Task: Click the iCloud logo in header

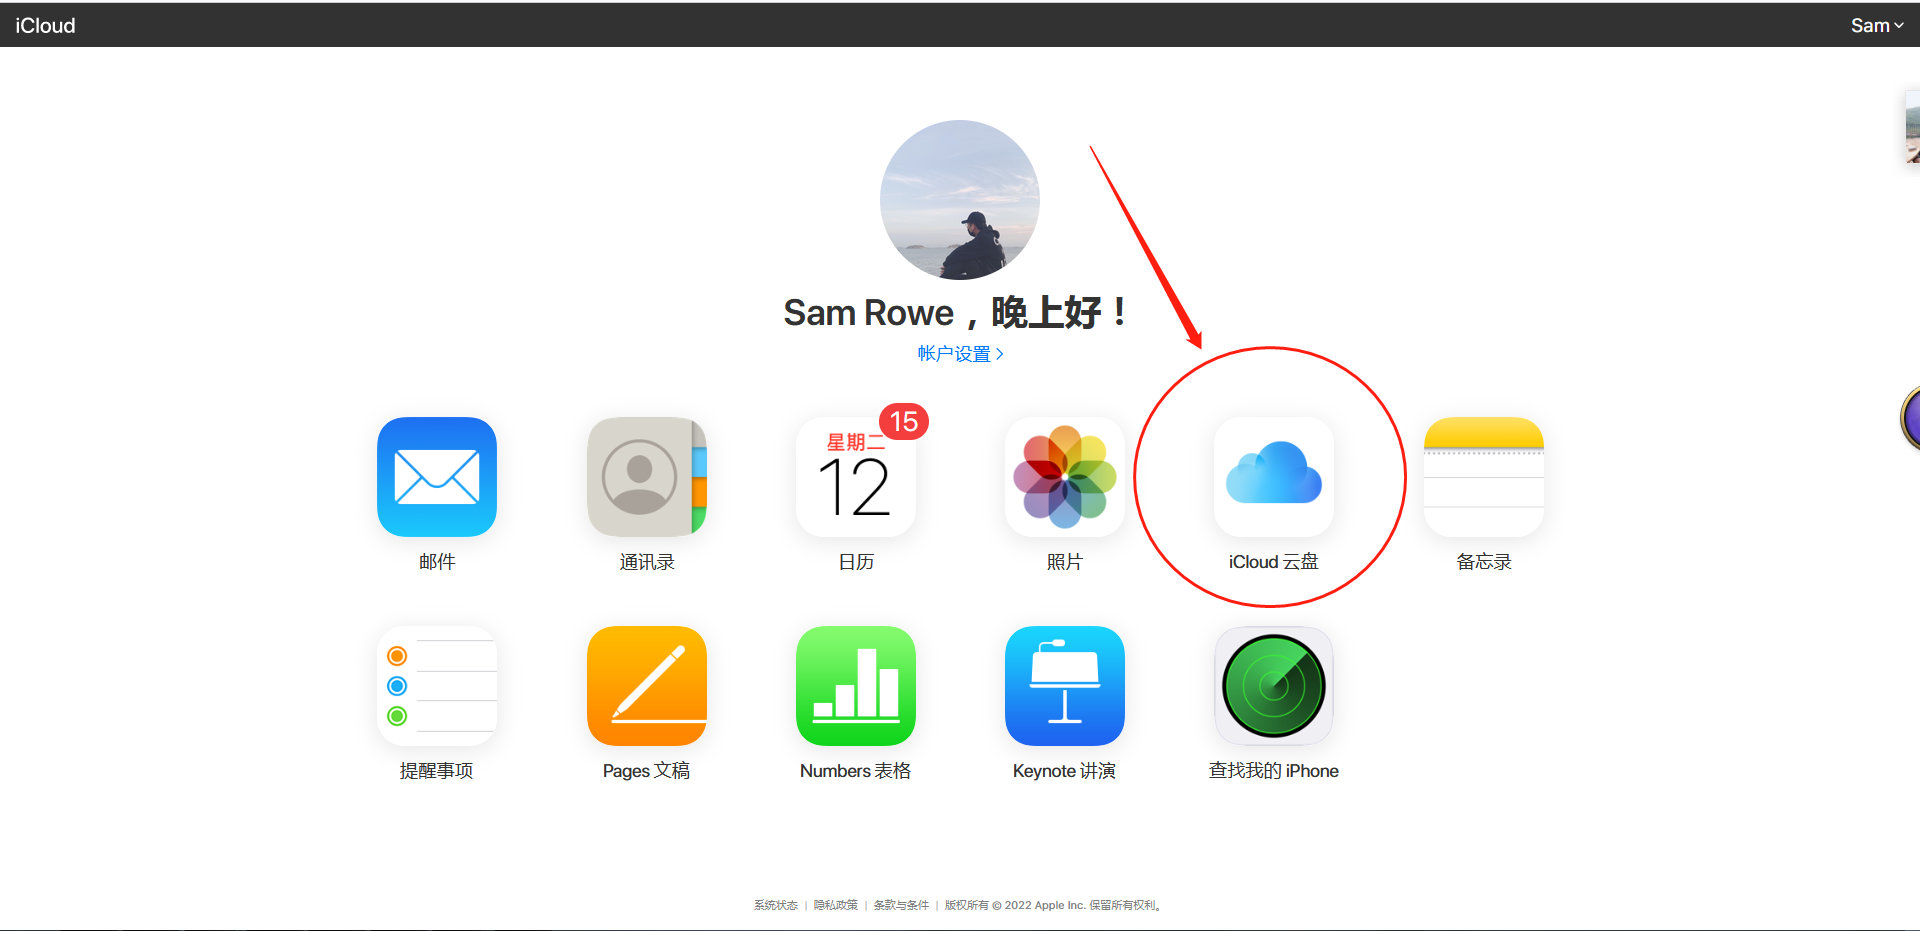Action: click(45, 25)
